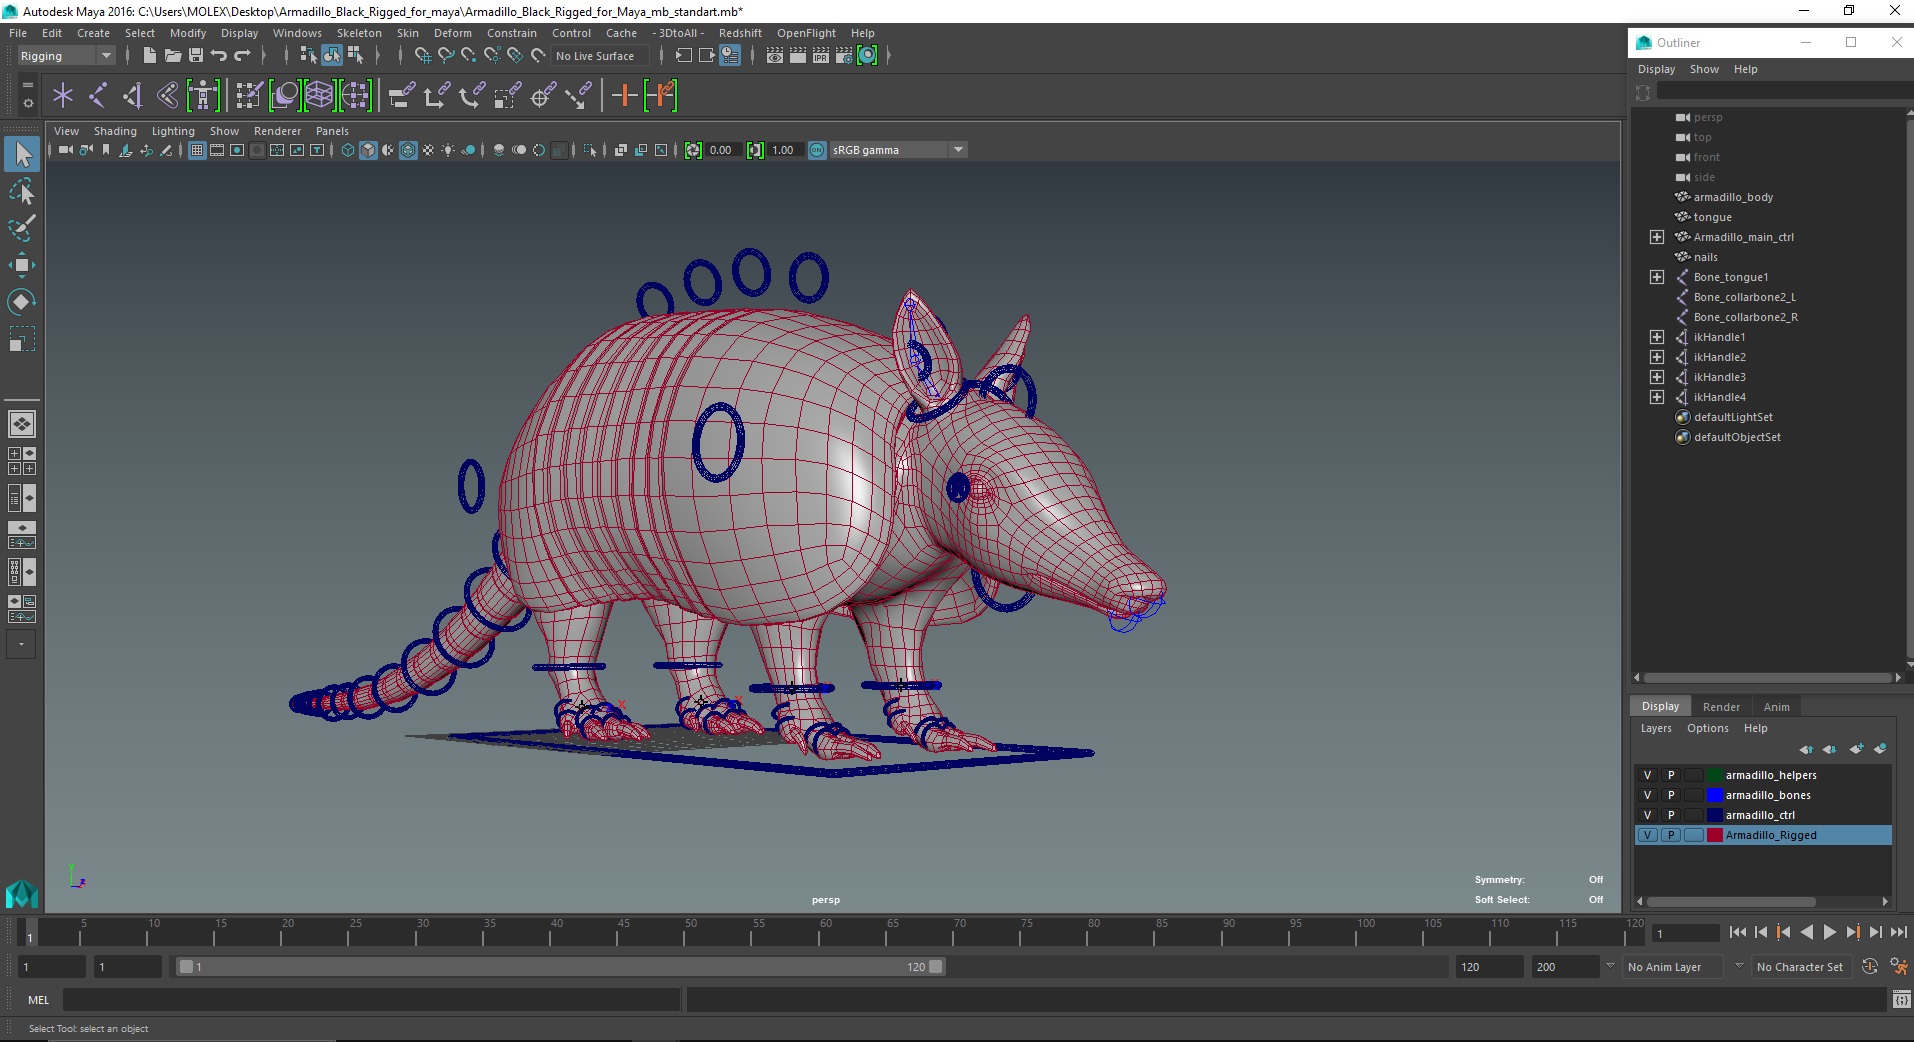Expand Bone_tongue1 node in Outliner
The width and height of the screenshot is (1914, 1042).
pos(1657,277)
